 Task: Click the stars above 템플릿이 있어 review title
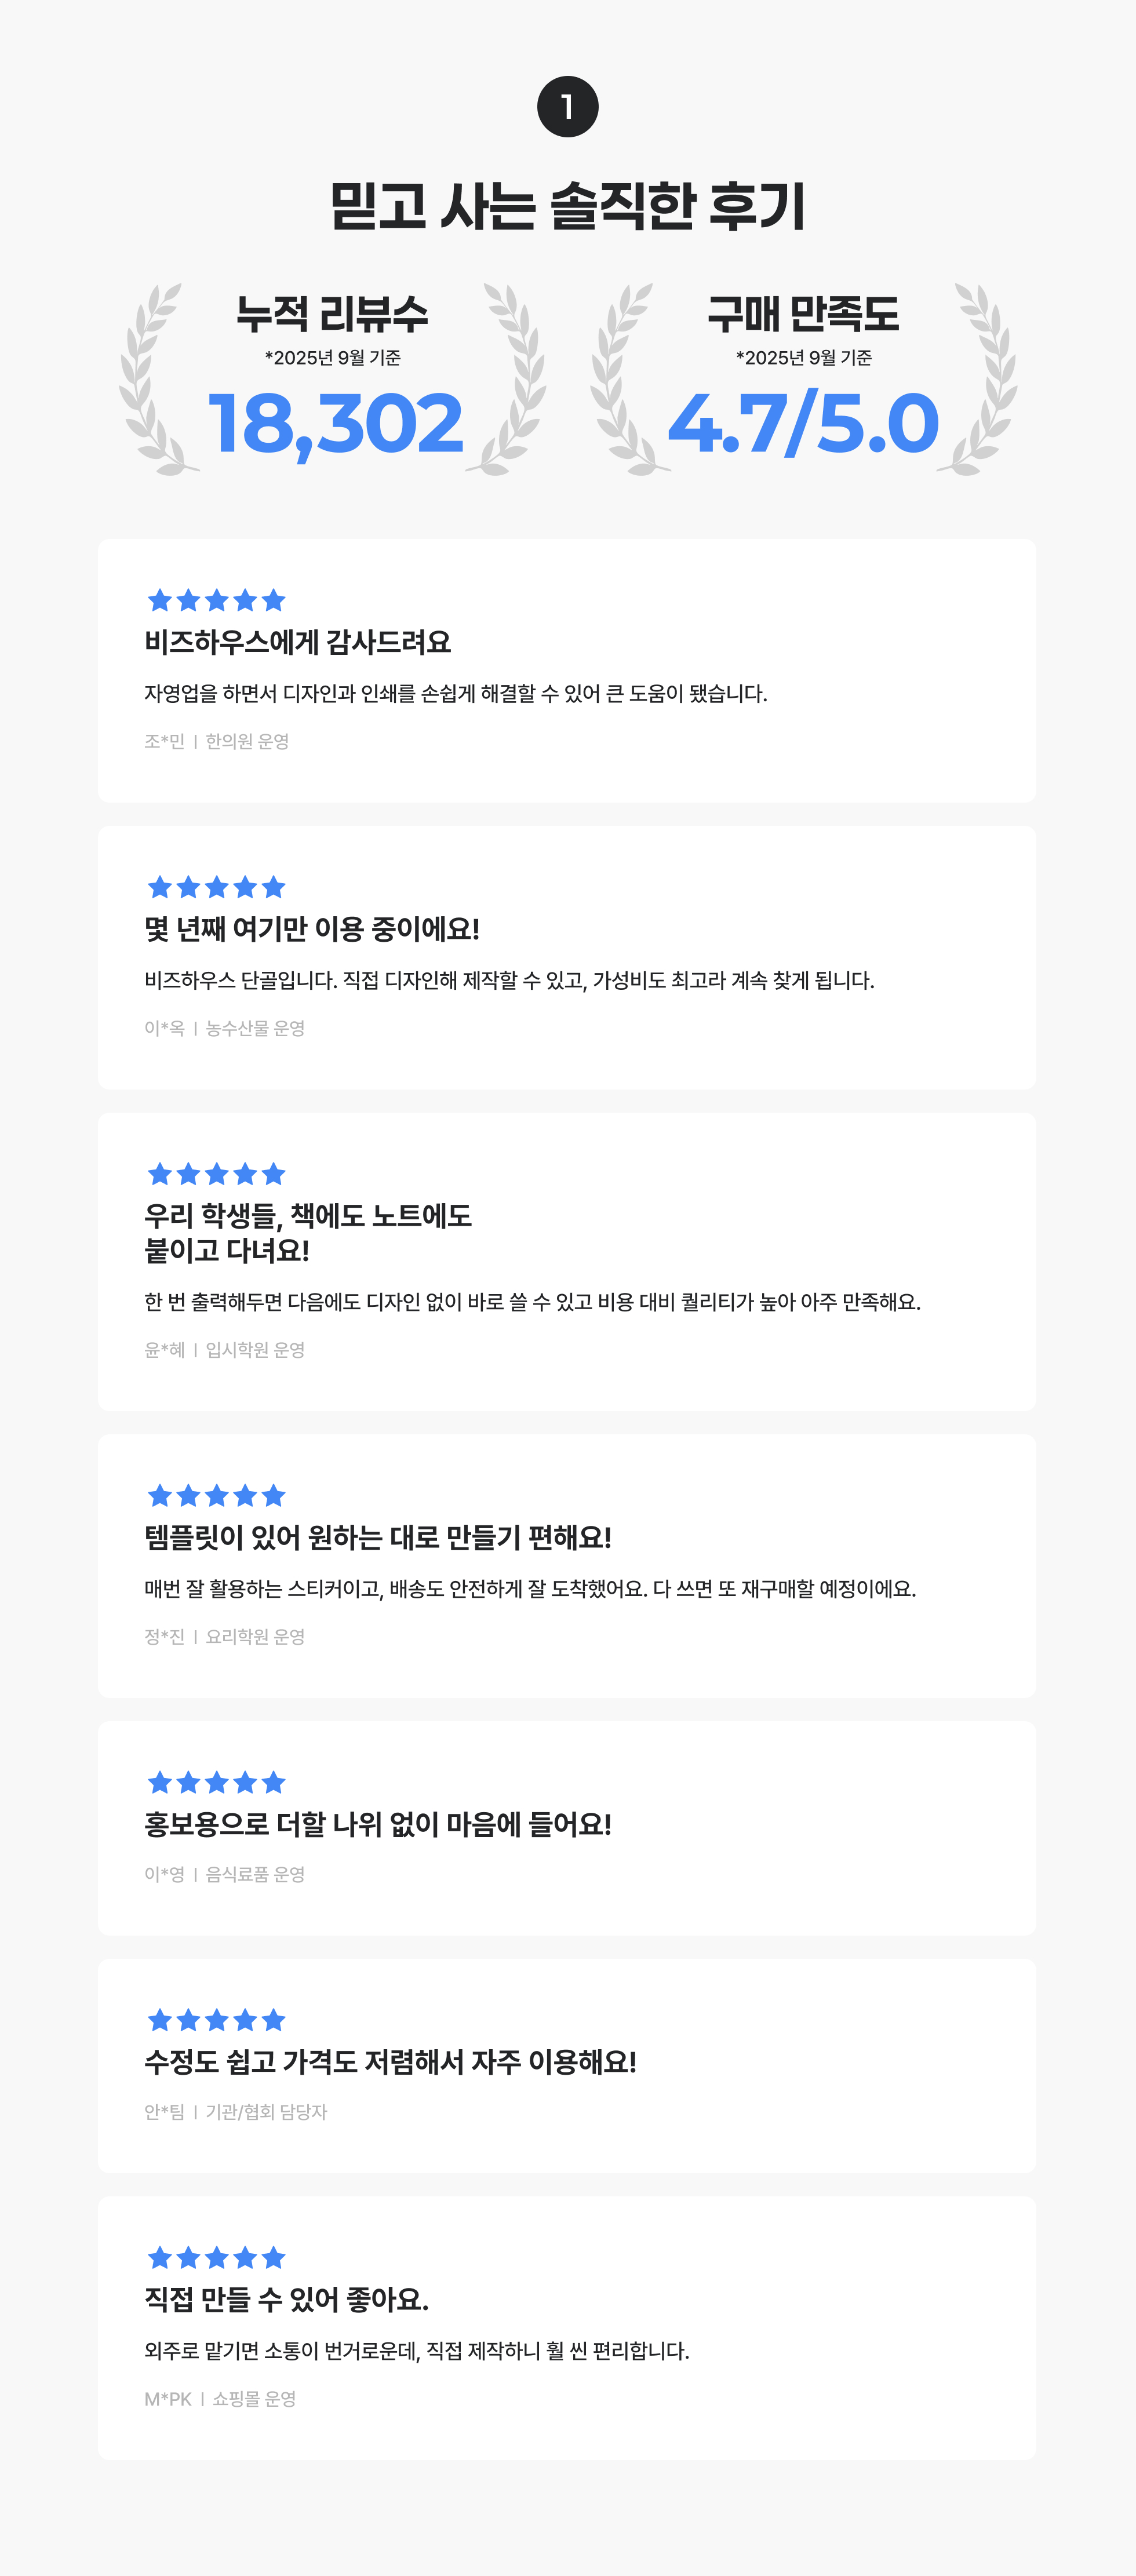point(216,1496)
